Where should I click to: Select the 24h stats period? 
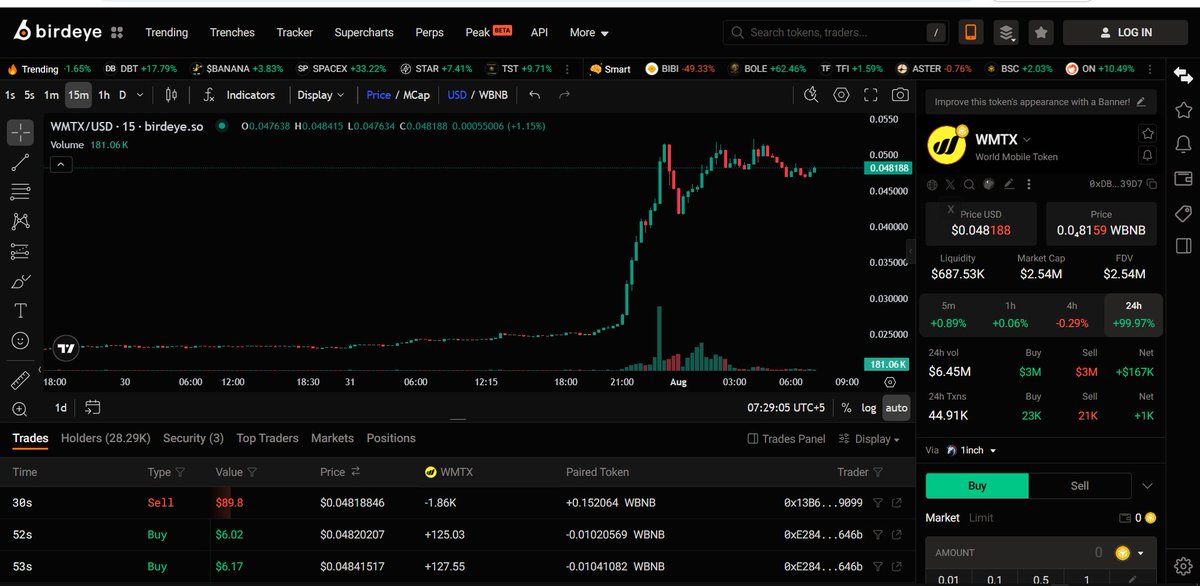1133,314
